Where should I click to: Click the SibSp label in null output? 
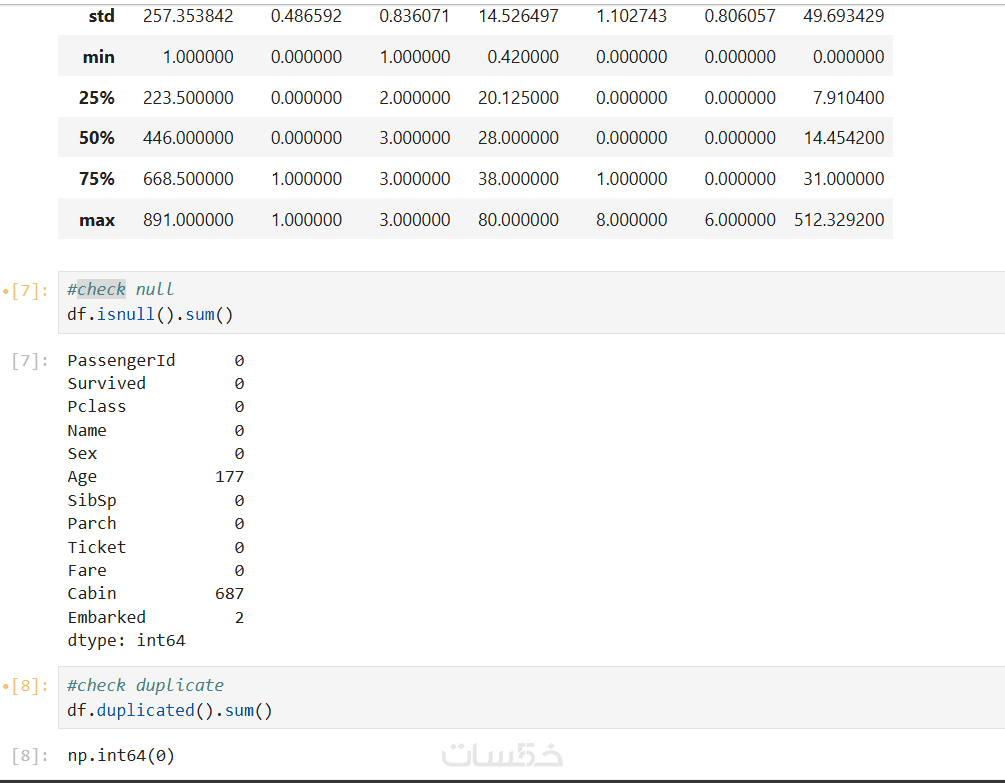(92, 500)
